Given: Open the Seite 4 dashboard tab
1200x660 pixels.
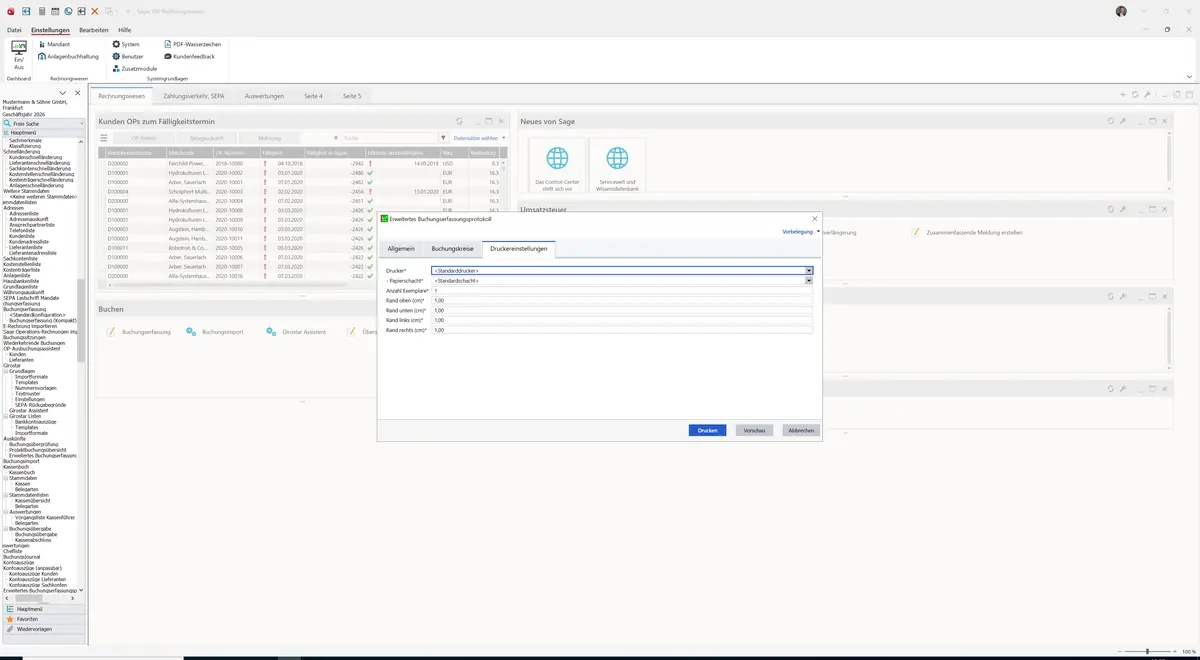Looking at the screenshot, I should (x=313, y=96).
